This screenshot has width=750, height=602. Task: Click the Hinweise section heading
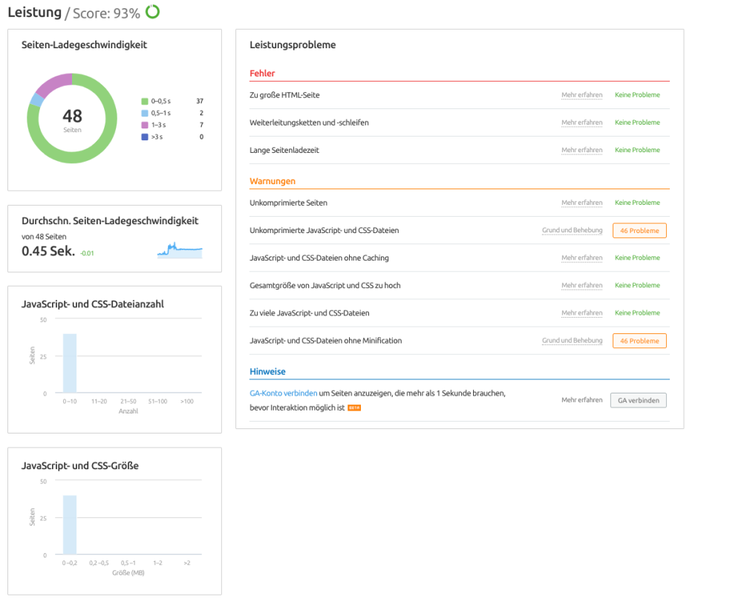click(x=267, y=372)
